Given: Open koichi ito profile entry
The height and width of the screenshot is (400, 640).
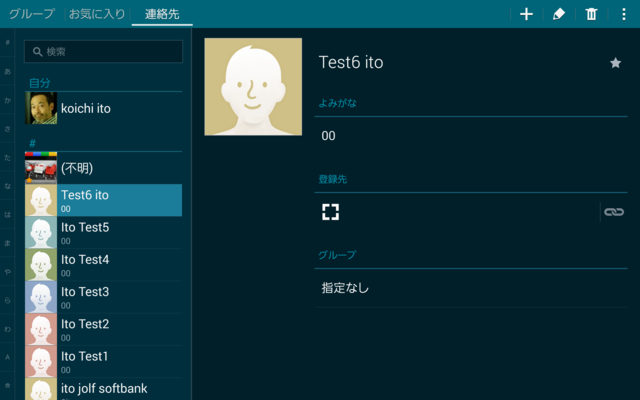Looking at the screenshot, I should pyautogui.click(x=103, y=108).
